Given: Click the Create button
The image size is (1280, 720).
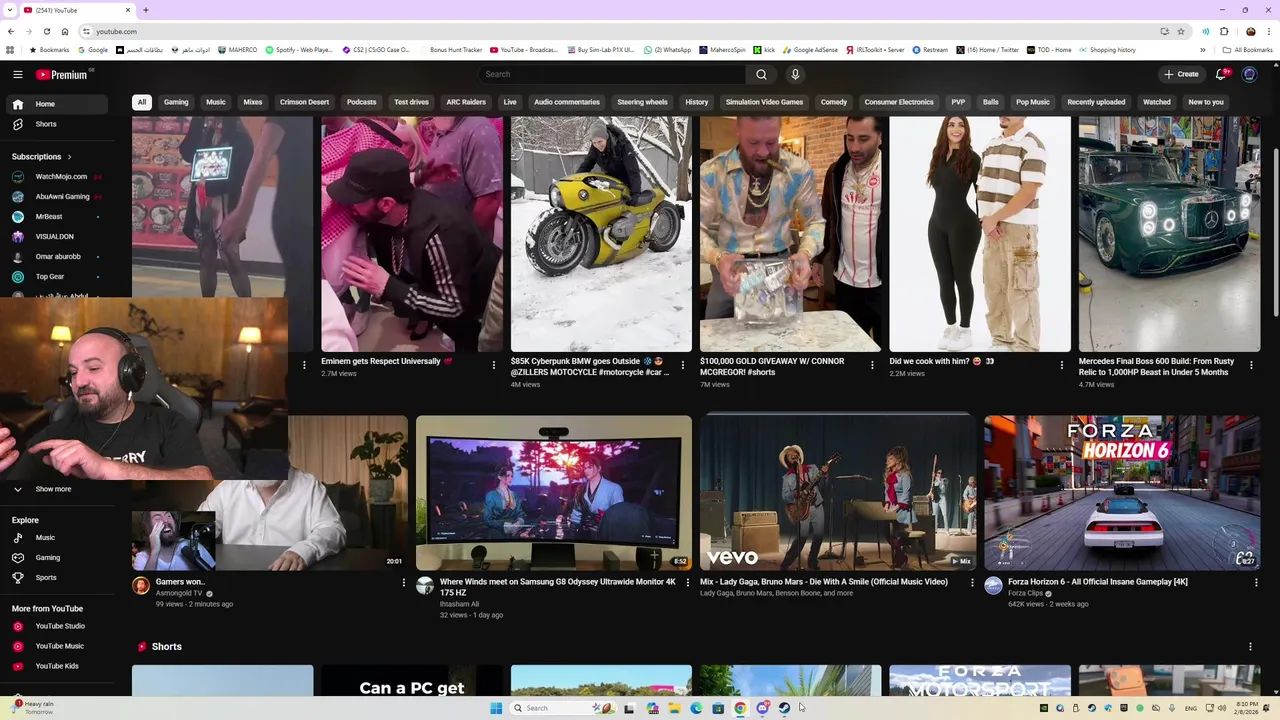Looking at the screenshot, I should [x=1181, y=74].
